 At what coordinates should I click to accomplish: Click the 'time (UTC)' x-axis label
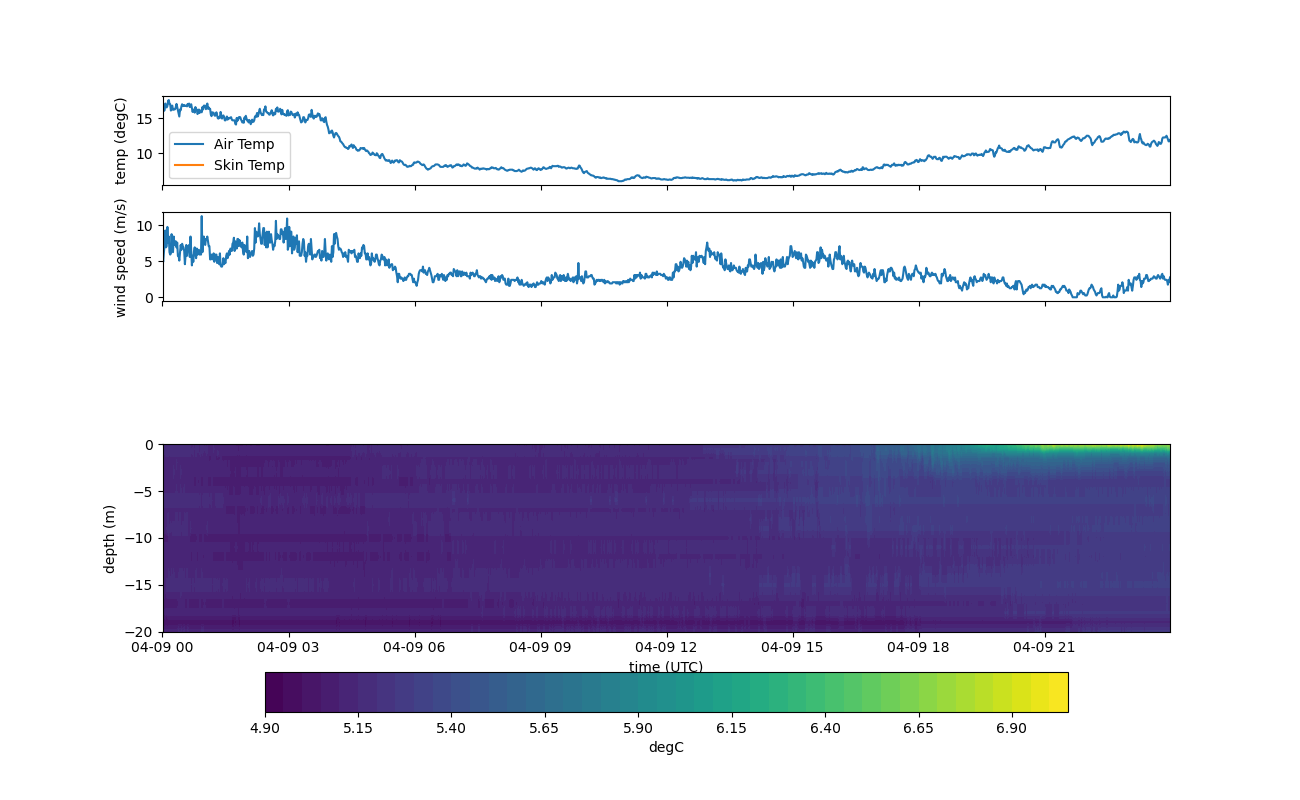pos(666,667)
